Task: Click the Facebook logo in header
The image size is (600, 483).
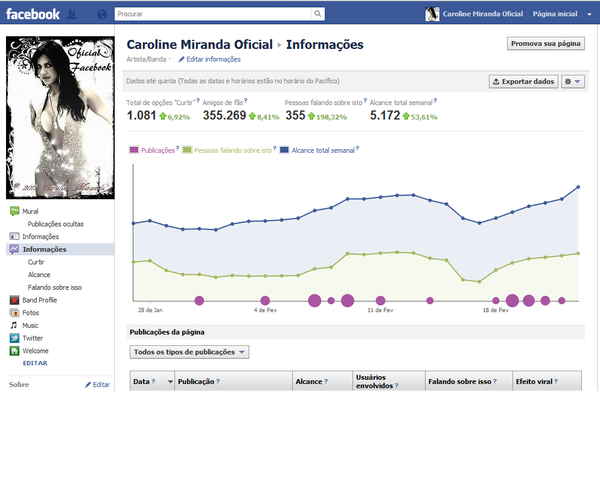Action: 33,14
